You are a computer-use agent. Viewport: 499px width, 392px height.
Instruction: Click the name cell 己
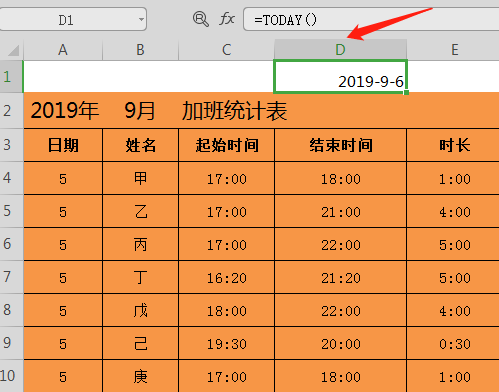pos(140,343)
